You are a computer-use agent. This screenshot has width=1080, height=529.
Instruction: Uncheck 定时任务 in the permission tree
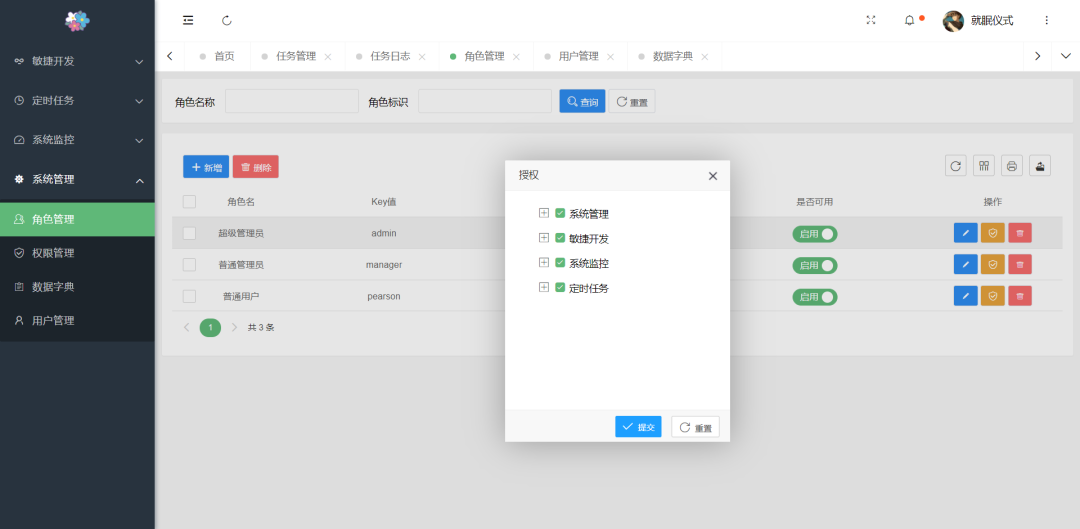(x=560, y=288)
